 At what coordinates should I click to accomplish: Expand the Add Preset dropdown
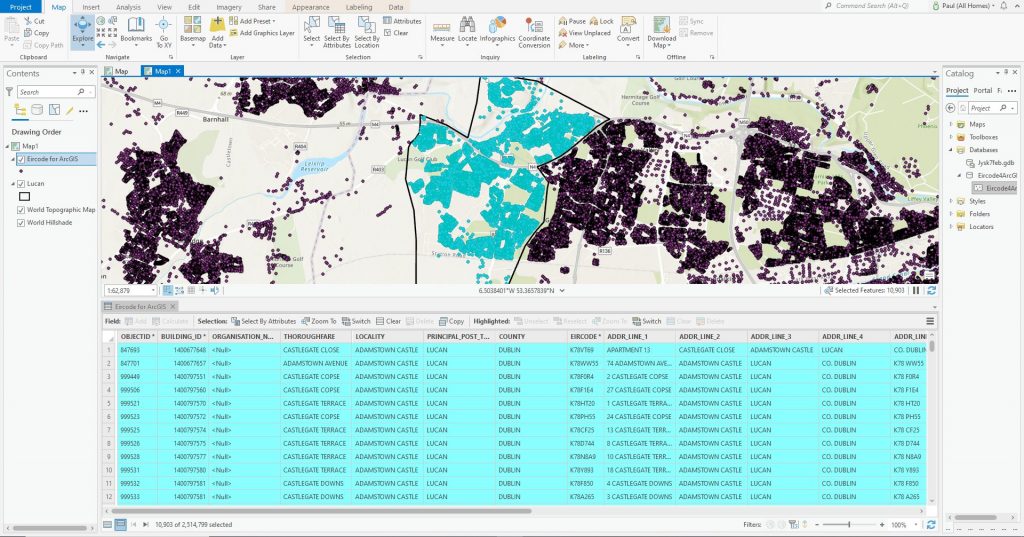[x=274, y=21]
